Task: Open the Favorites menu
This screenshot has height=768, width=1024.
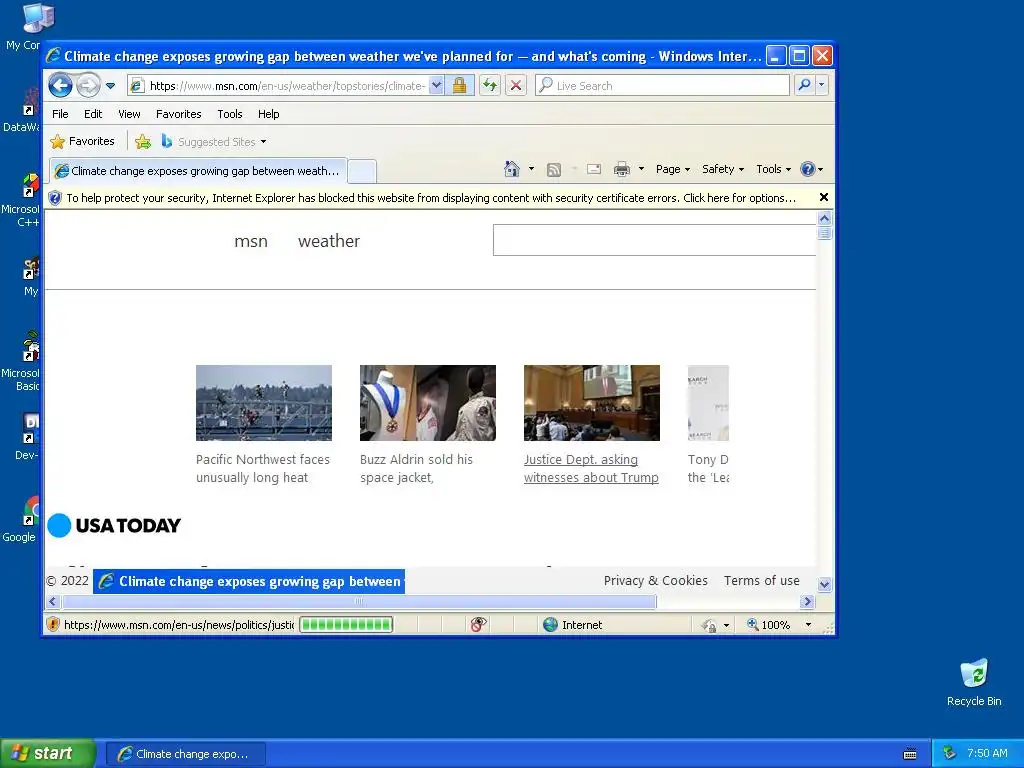Action: [178, 114]
